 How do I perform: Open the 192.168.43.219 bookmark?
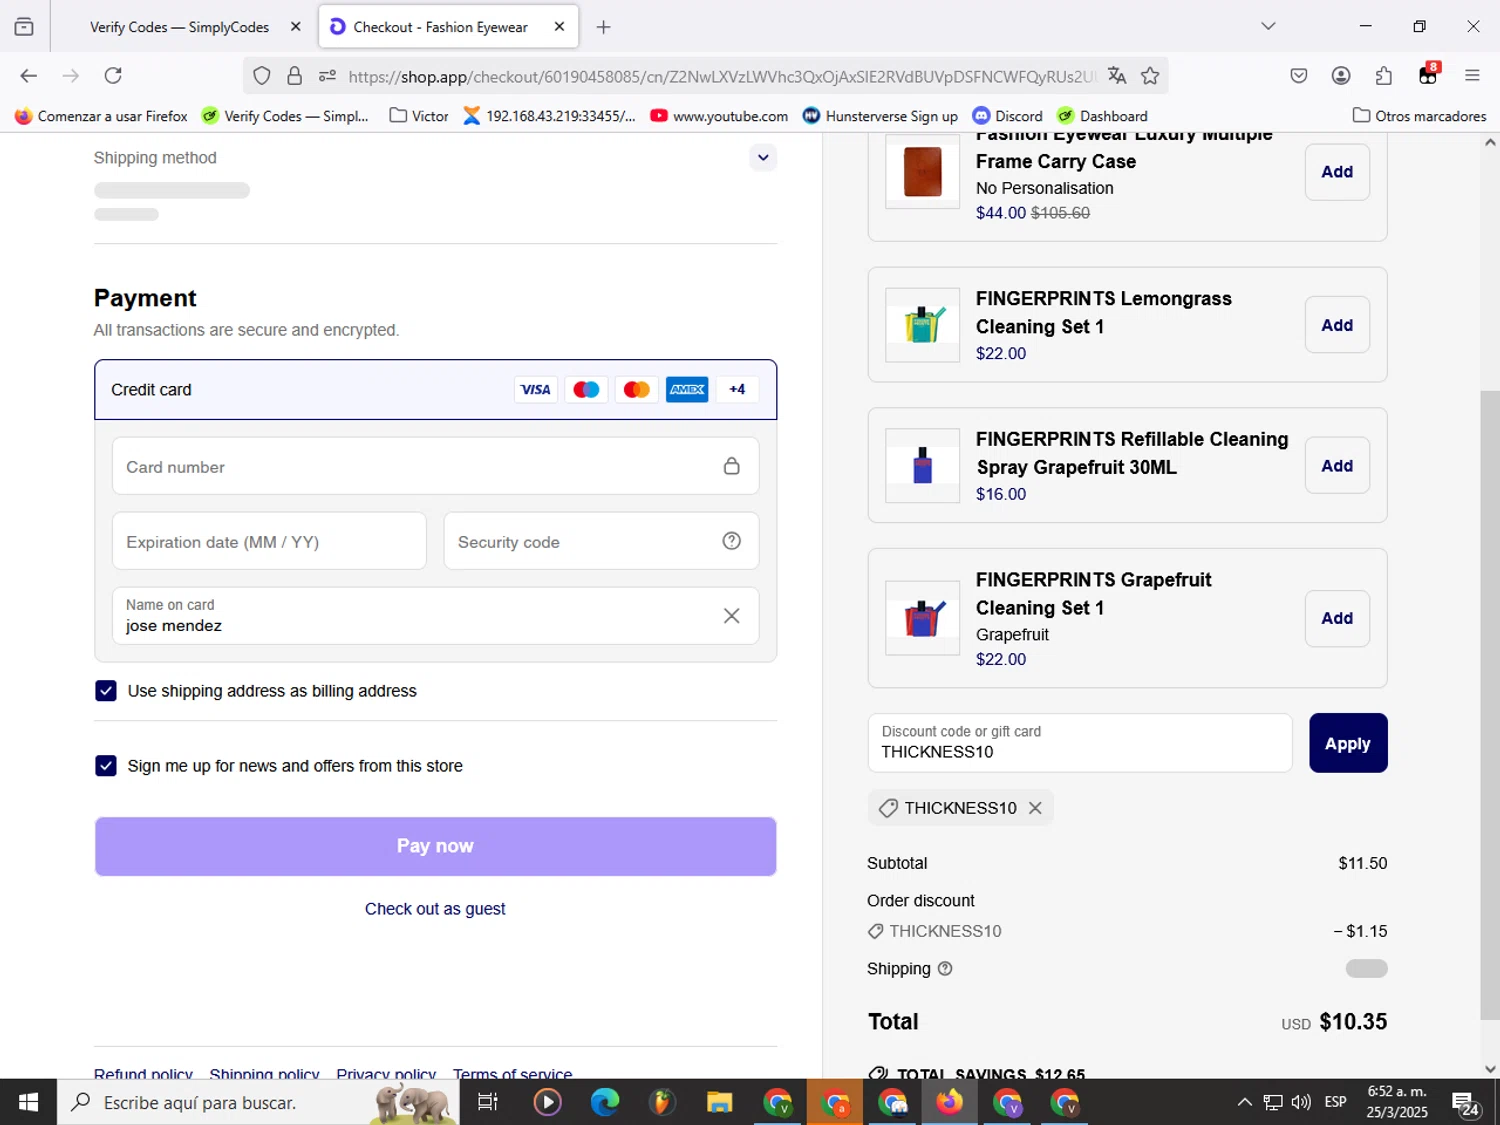point(549,116)
